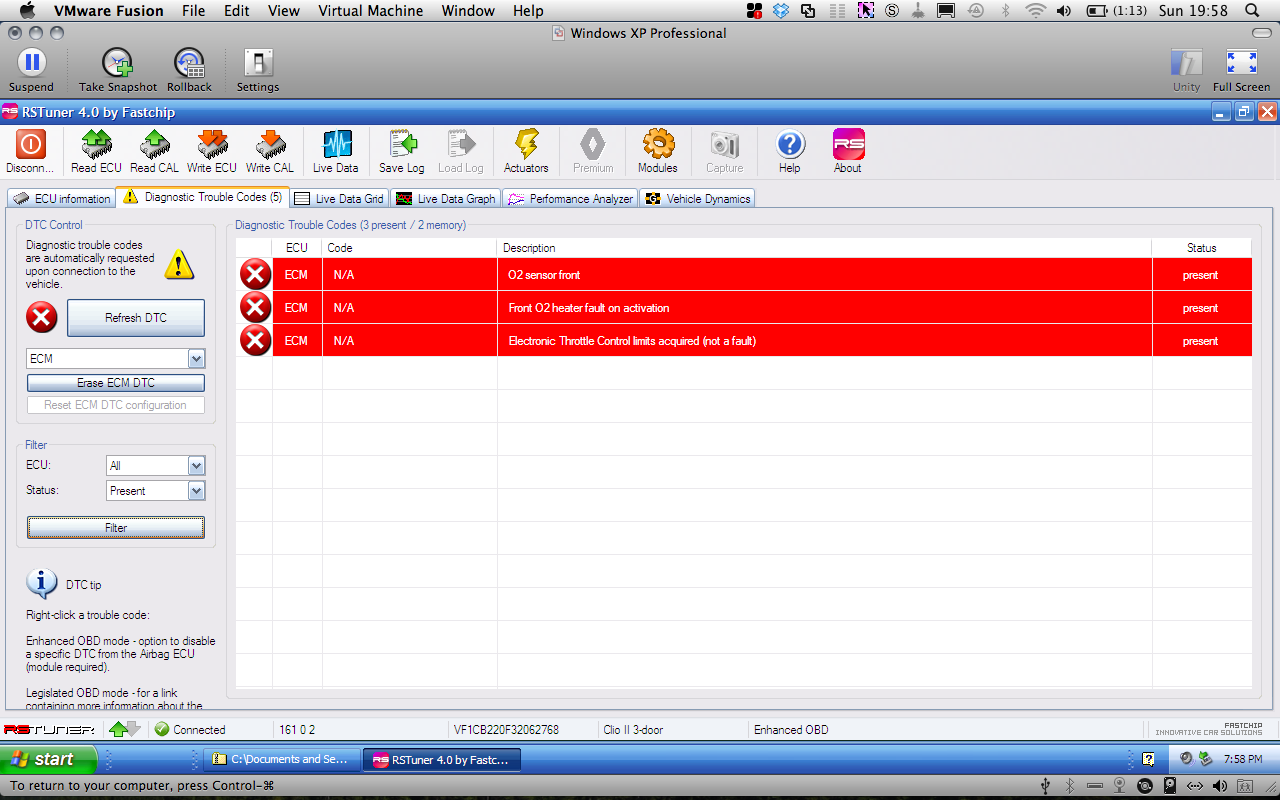Click the Status column header
Image resolution: width=1280 pixels, height=800 pixels.
click(x=1201, y=248)
